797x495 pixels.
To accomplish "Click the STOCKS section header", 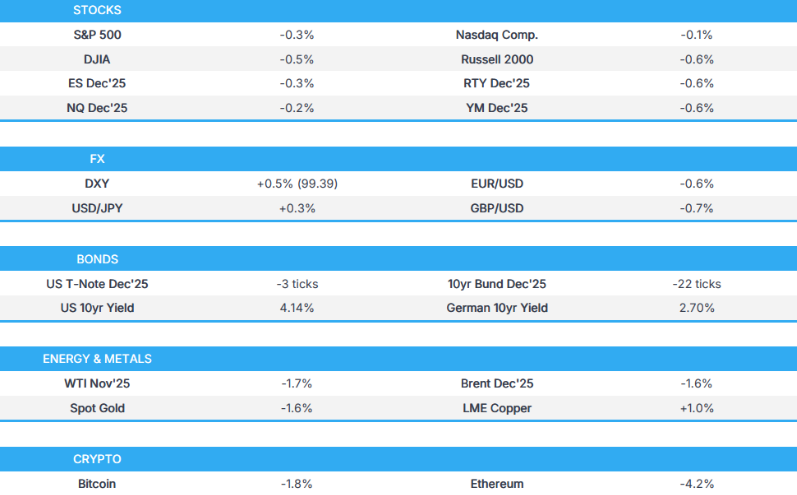I will pyautogui.click(x=97, y=10).
